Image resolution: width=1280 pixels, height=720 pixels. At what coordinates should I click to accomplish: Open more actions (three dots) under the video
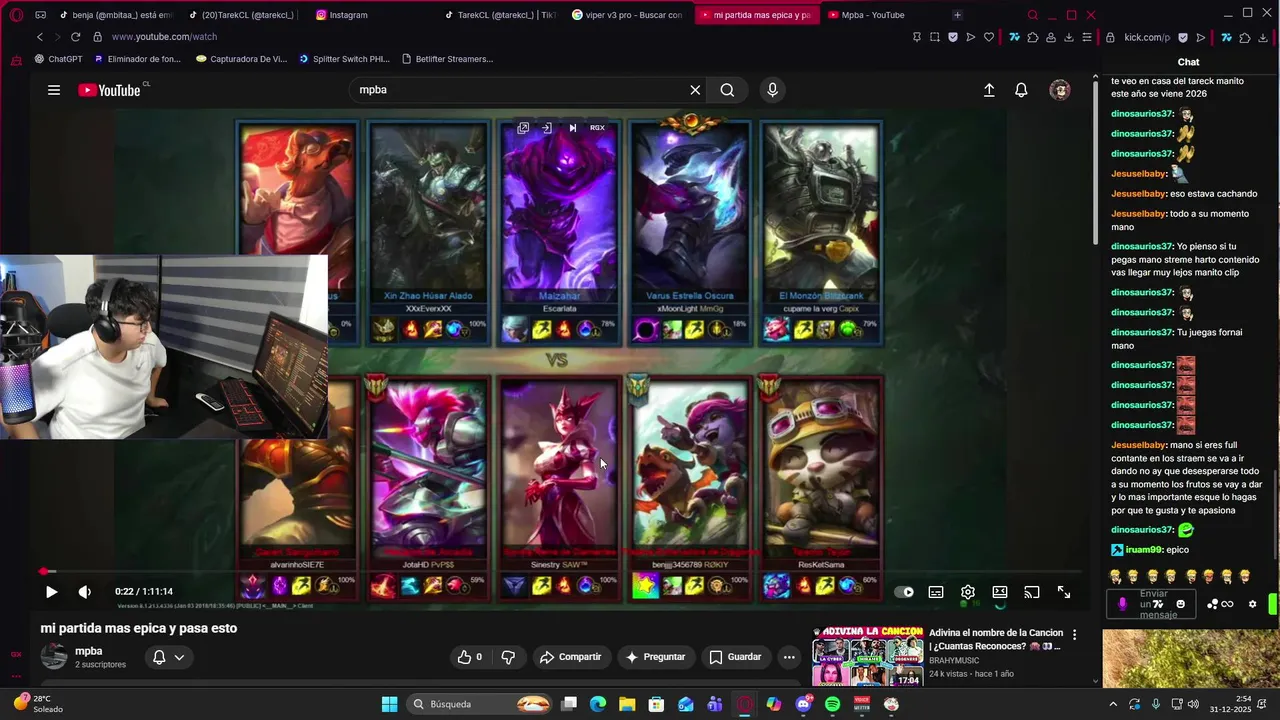point(789,657)
